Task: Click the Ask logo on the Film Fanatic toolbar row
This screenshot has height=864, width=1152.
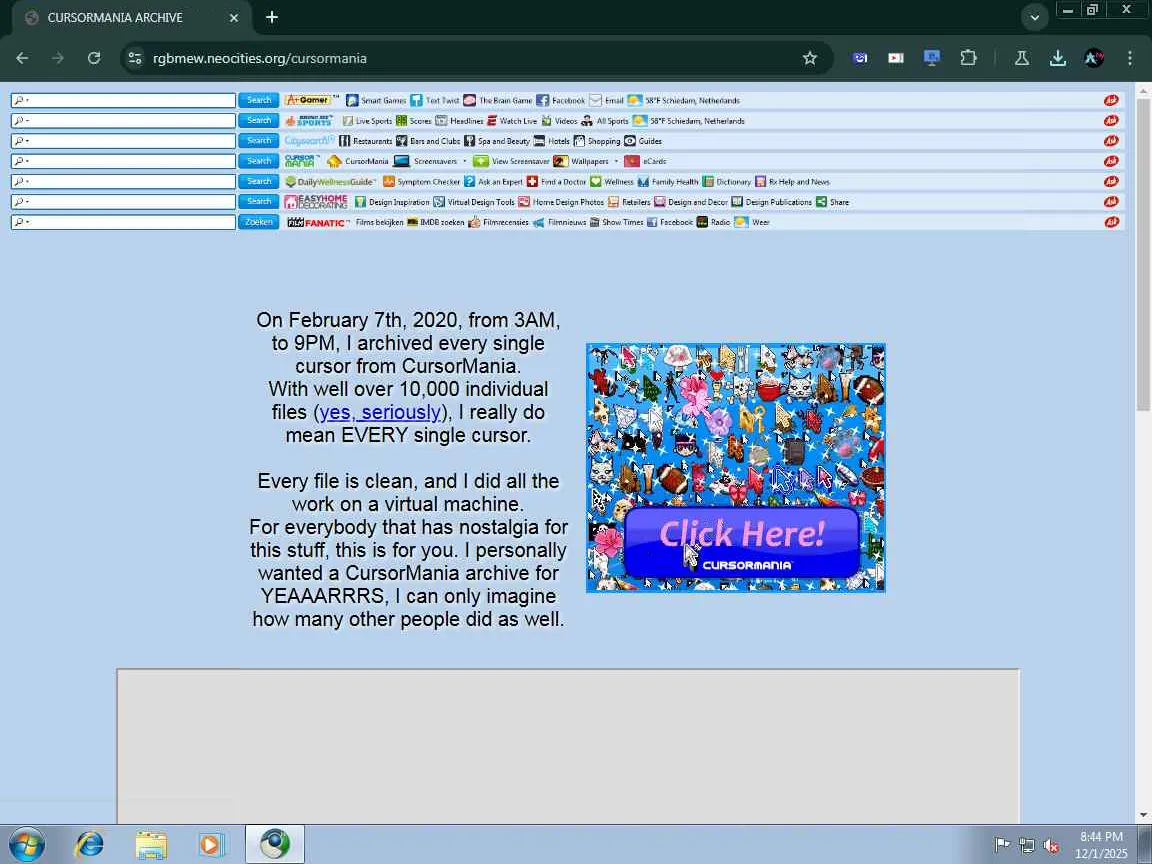Action: coord(1111,222)
